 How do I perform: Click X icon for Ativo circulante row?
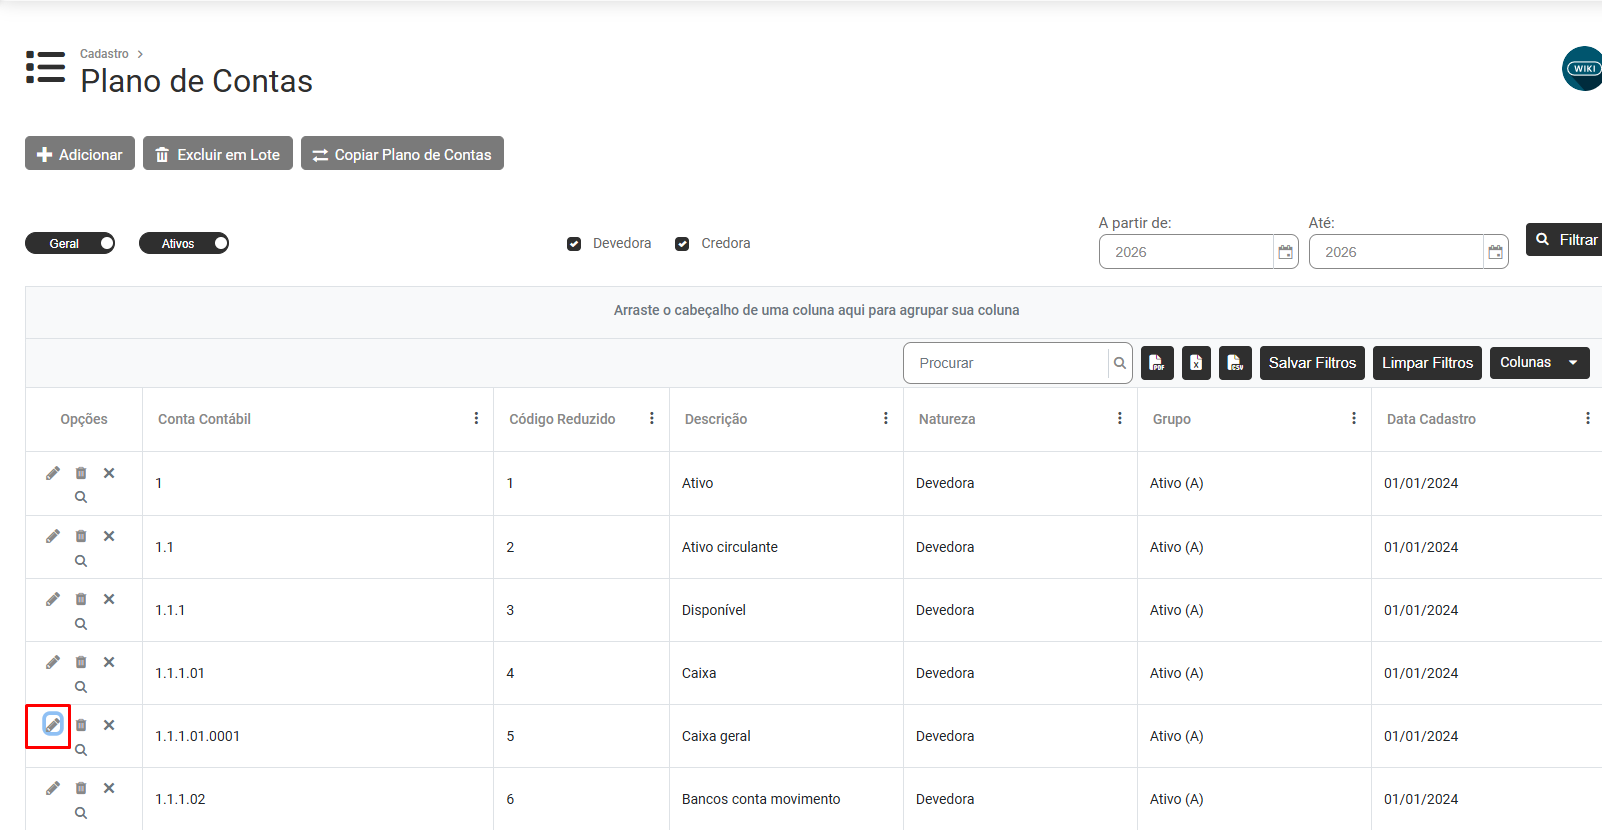tap(109, 536)
